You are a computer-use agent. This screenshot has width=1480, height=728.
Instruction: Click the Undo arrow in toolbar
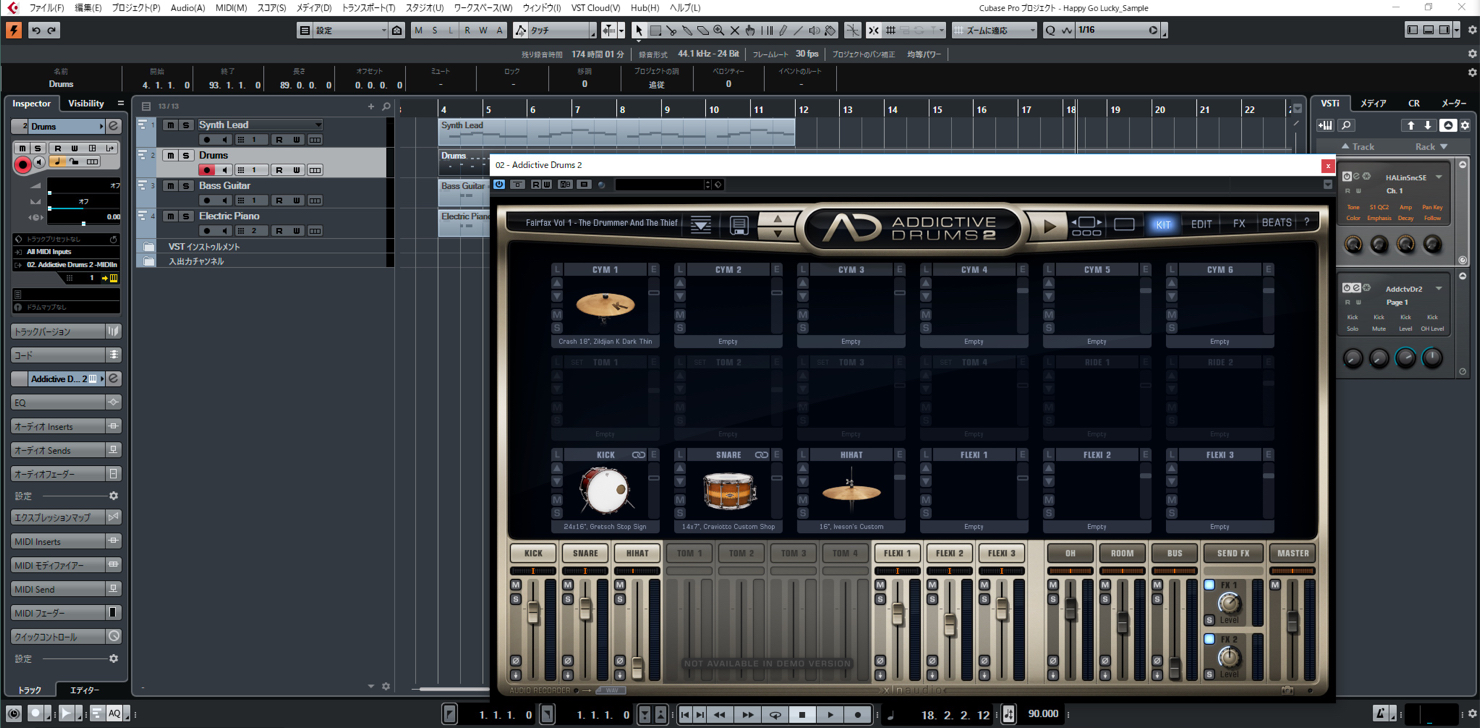pos(36,31)
